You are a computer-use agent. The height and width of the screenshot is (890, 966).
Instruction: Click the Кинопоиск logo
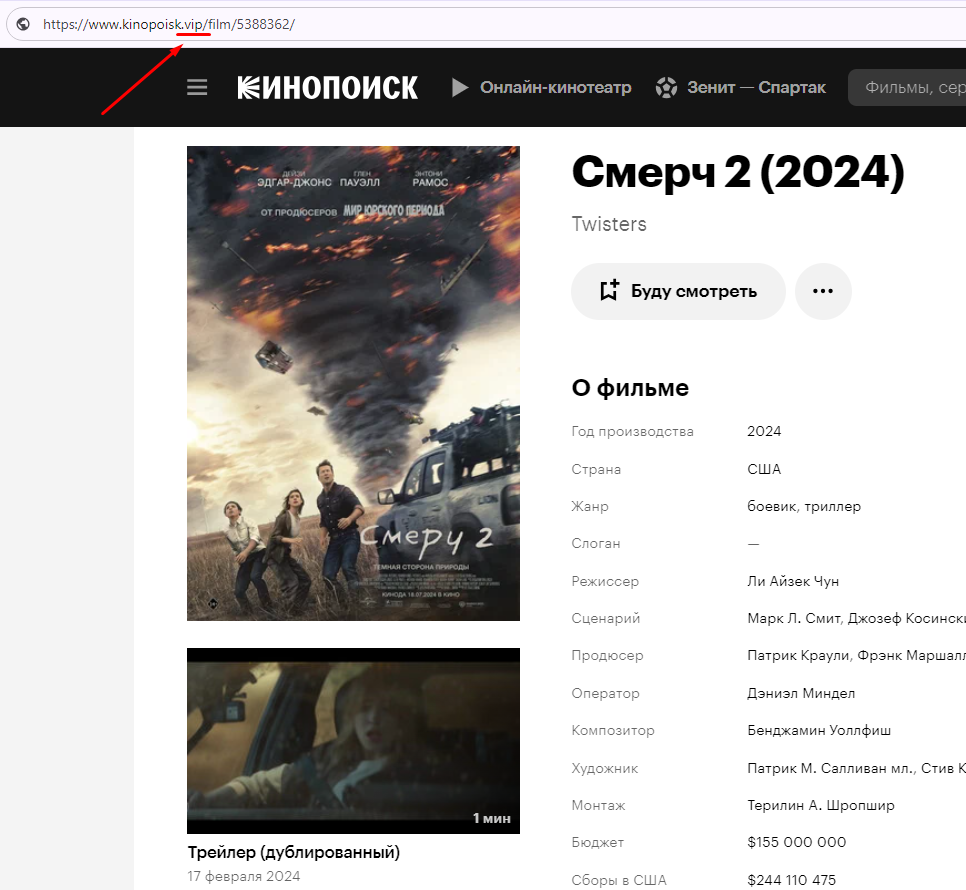click(328, 87)
